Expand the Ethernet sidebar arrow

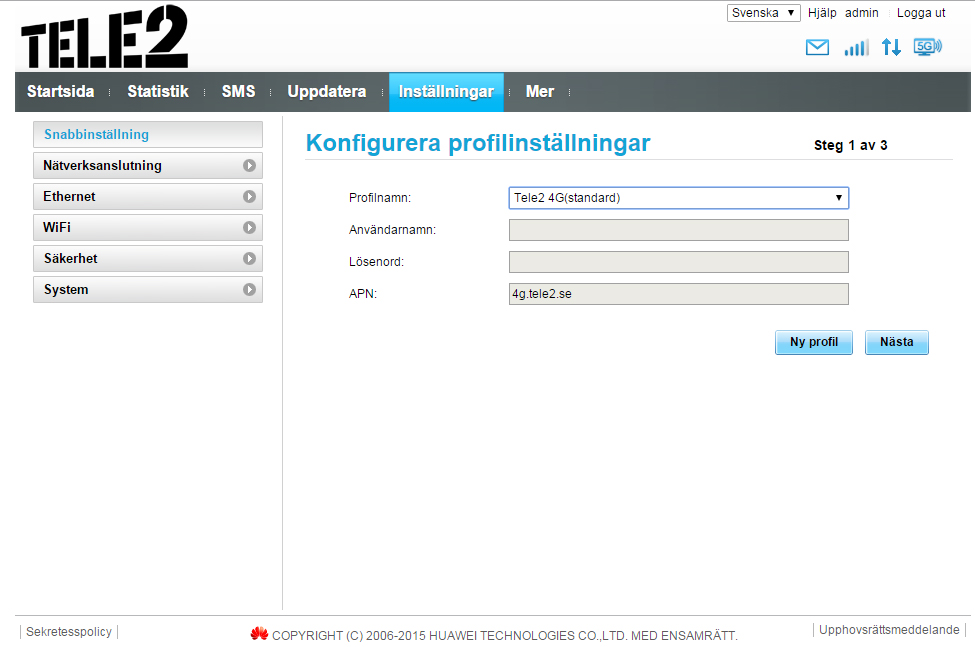249,196
